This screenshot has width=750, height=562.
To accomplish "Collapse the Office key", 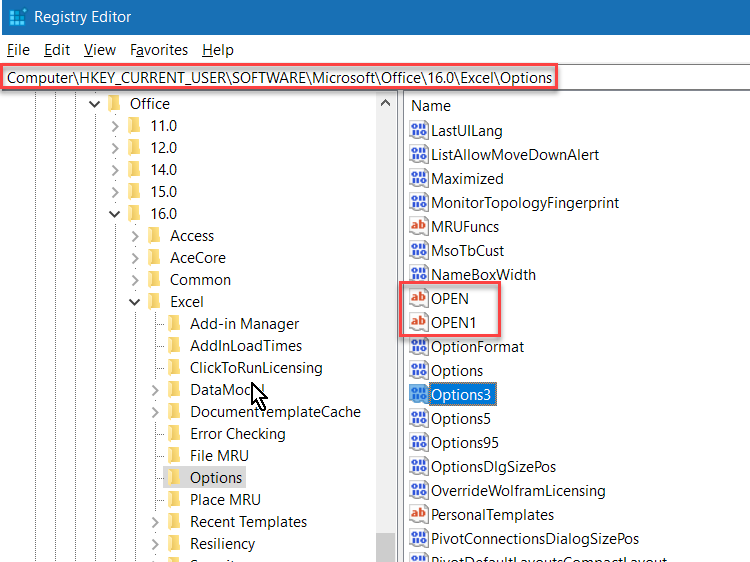I will coord(95,104).
